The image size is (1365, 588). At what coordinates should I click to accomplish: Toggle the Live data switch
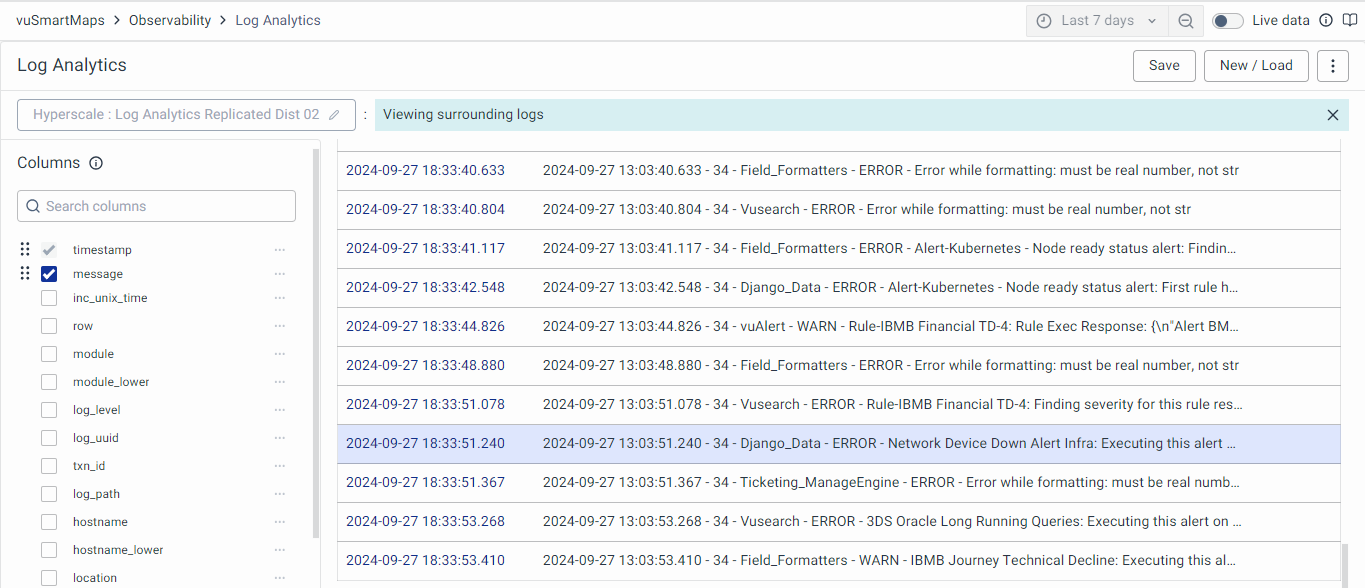[1227, 21]
